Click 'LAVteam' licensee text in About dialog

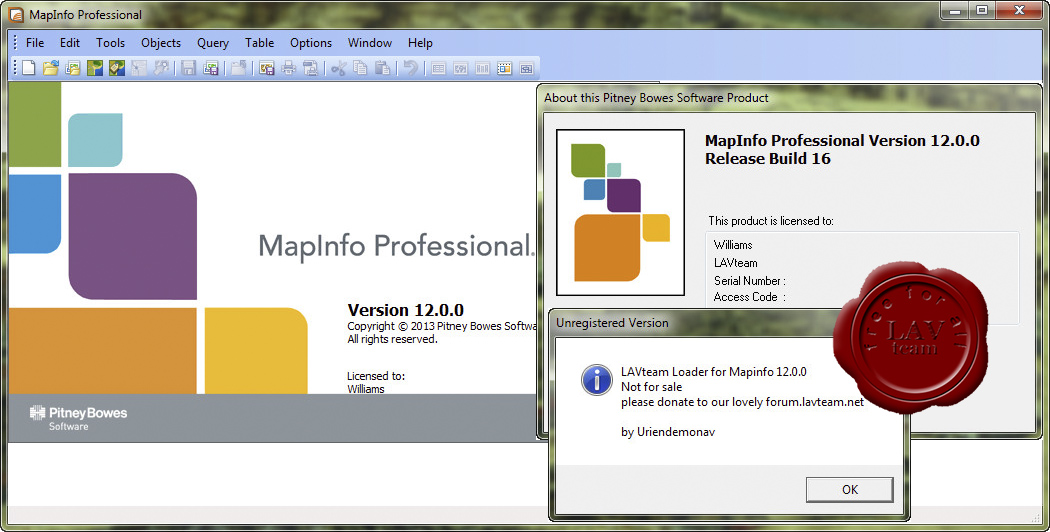pyautogui.click(x=735, y=263)
